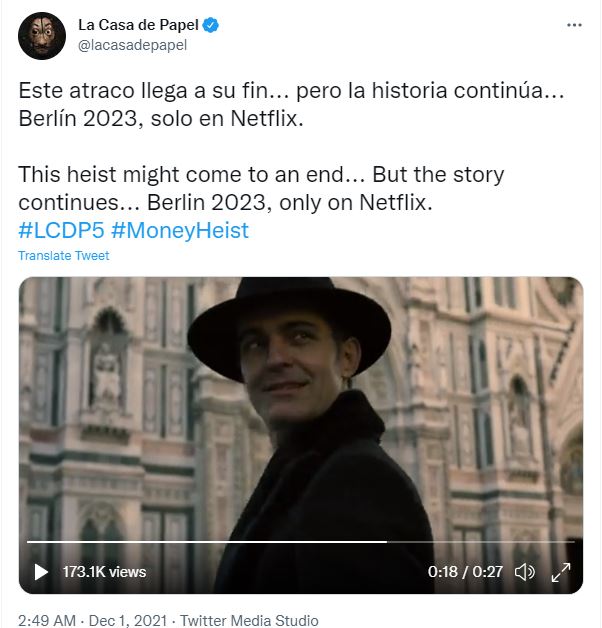Viewport: 602px width, 628px height.
Task: Click the 173.1K views counter
Action: [x=104, y=572]
